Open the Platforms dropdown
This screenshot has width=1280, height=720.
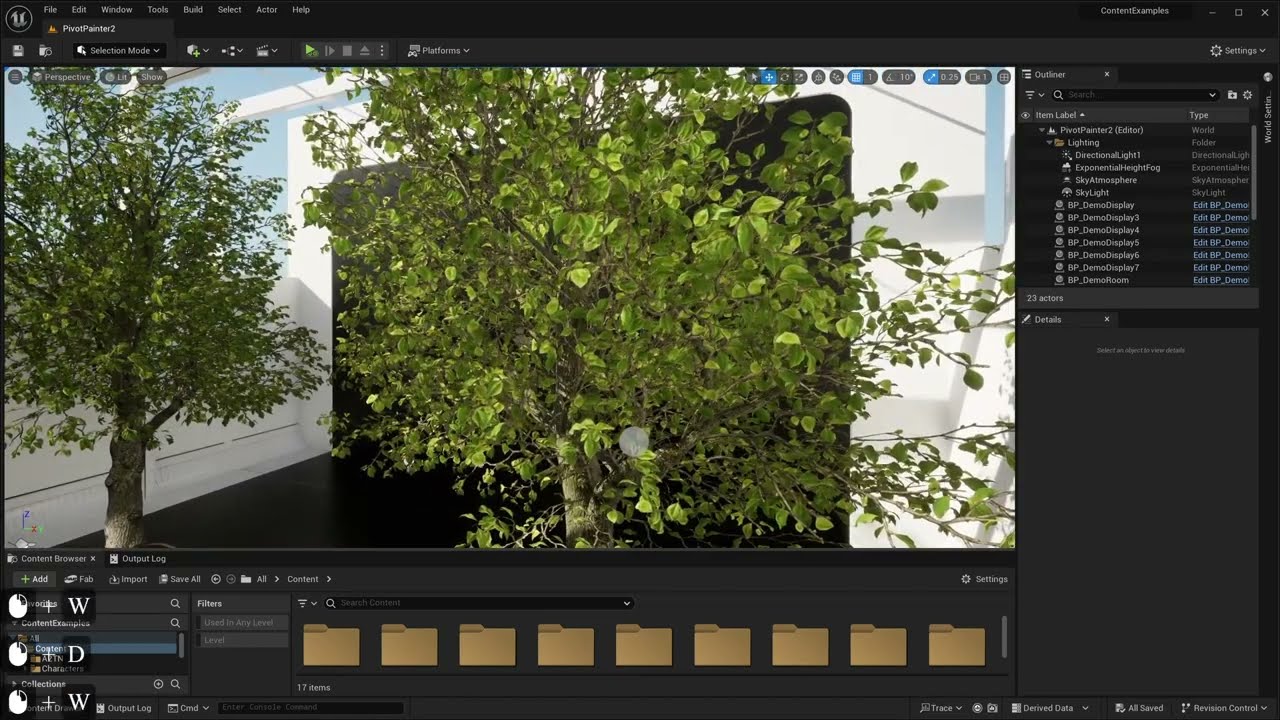tap(439, 50)
